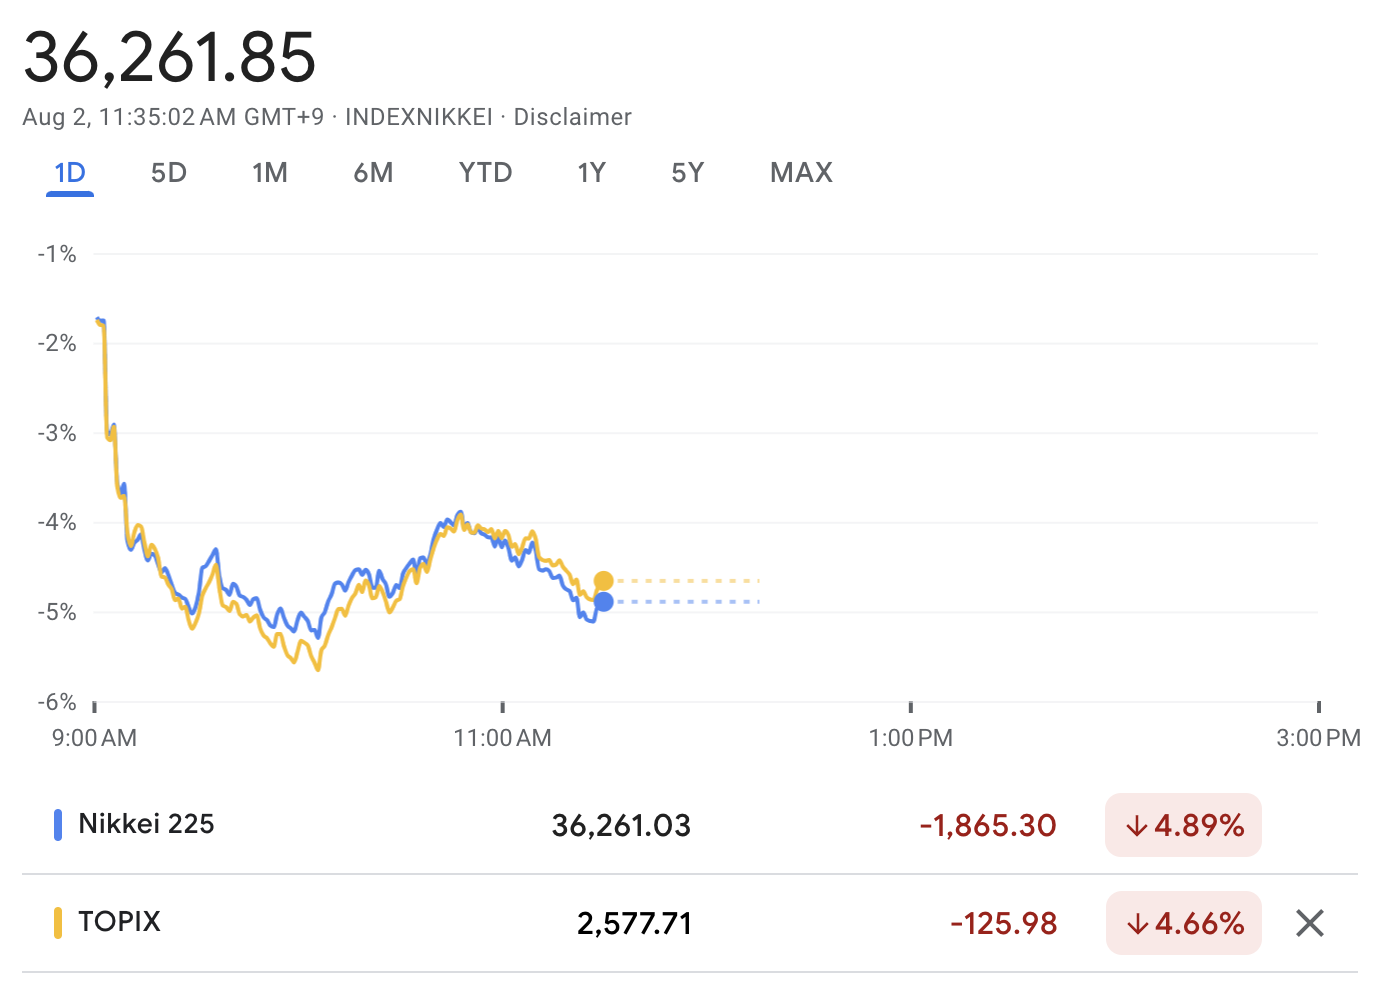
Task: Show the 1M chart range
Action: point(270,173)
